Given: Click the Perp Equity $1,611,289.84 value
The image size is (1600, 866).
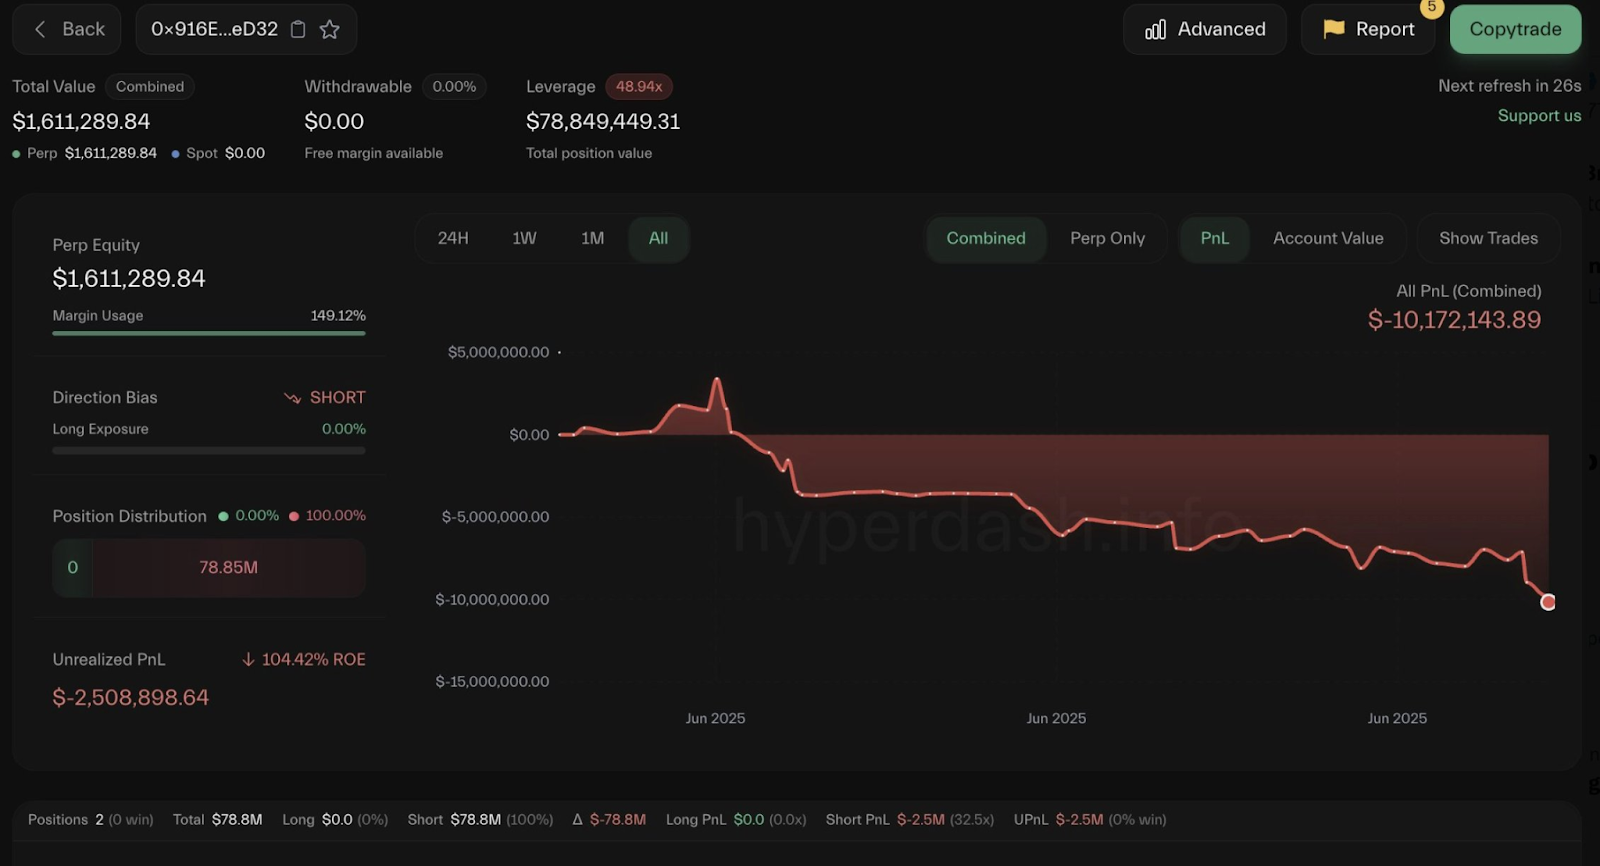Looking at the screenshot, I should (x=129, y=278).
